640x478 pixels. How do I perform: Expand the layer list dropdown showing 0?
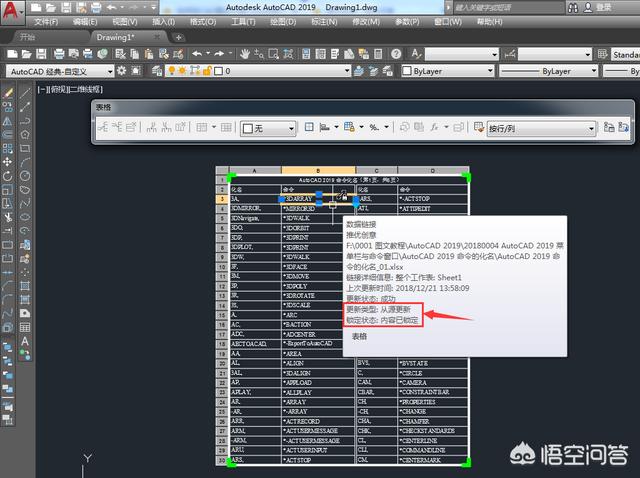[347, 71]
